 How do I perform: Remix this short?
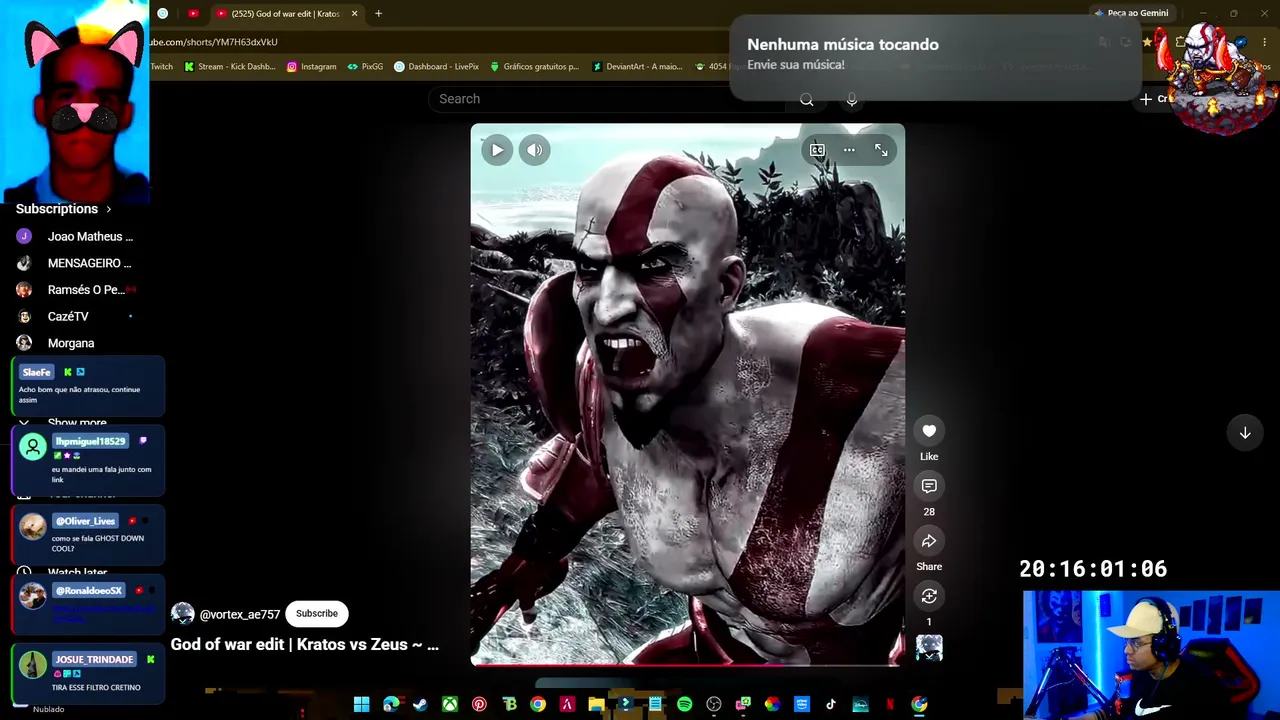click(929, 596)
